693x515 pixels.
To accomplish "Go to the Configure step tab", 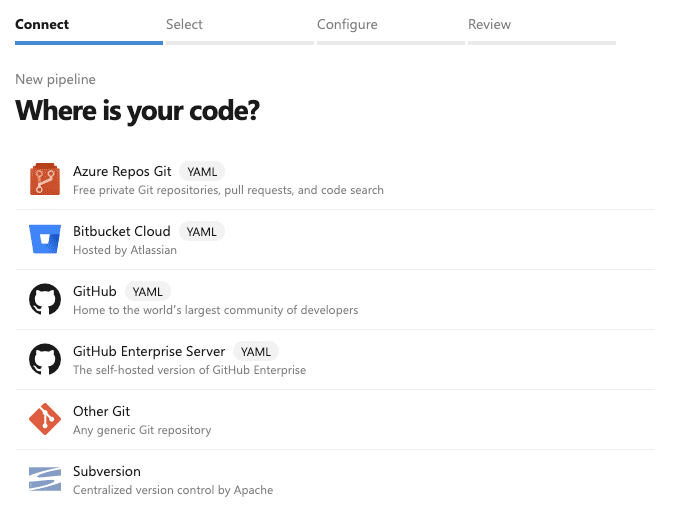I will (x=347, y=24).
